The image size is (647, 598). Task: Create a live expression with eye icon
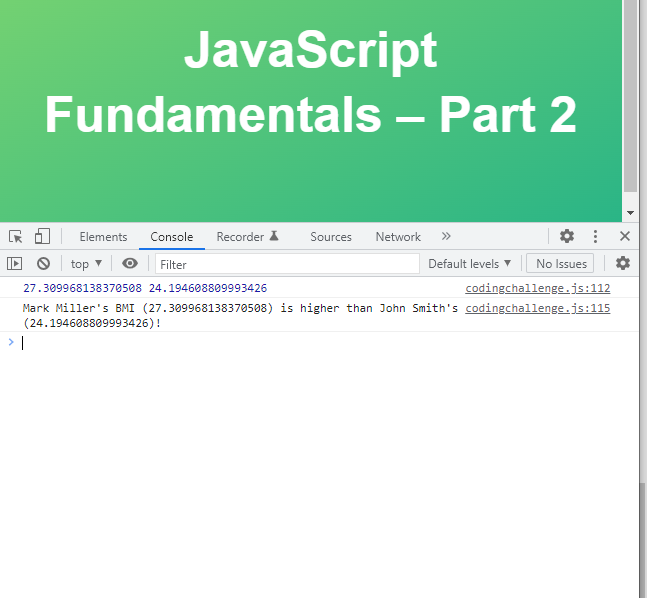(130, 263)
